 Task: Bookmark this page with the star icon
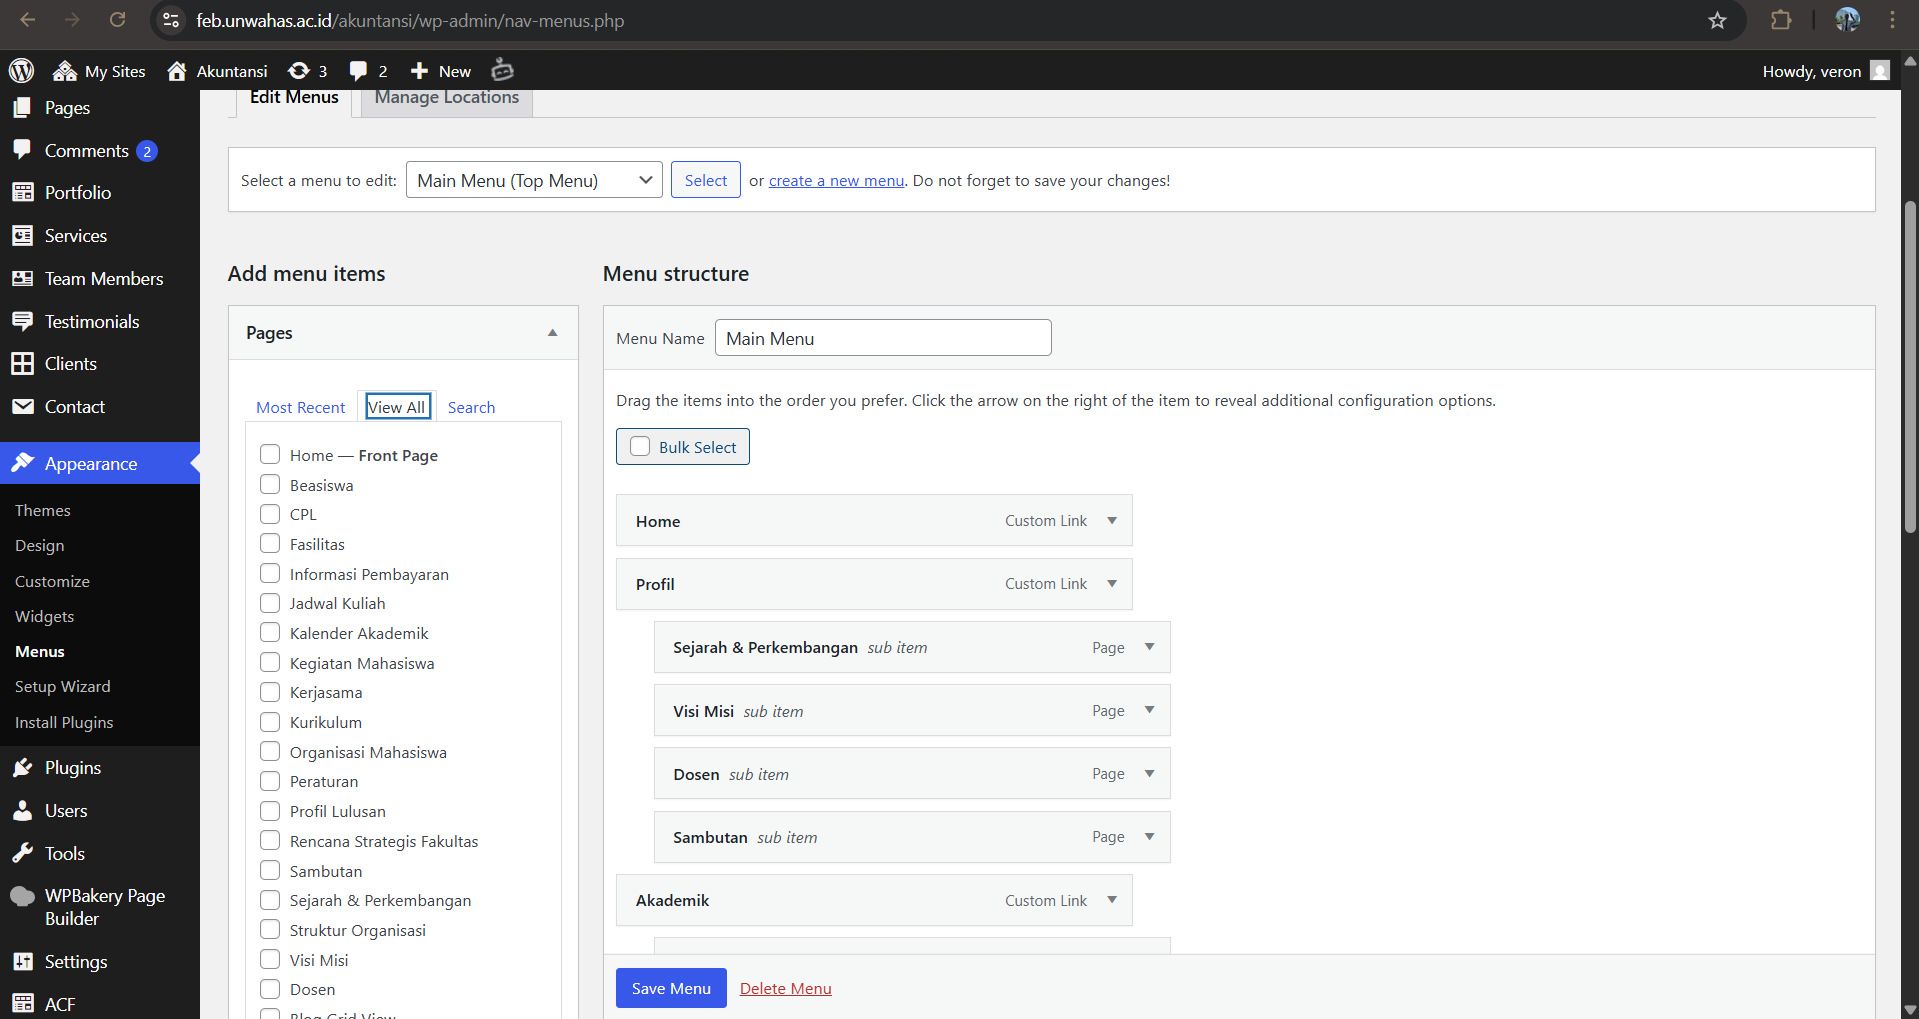[x=1717, y=20]
